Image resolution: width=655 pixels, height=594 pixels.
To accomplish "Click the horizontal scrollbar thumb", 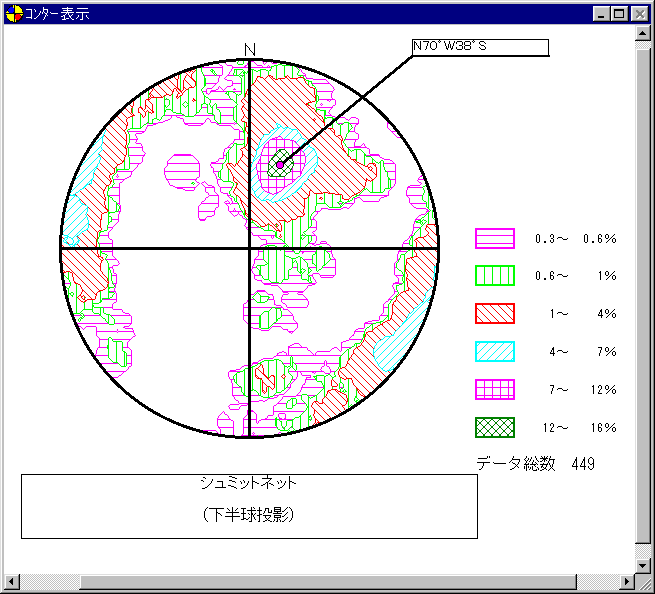I will pyautogui.click(x=328, y=582).
